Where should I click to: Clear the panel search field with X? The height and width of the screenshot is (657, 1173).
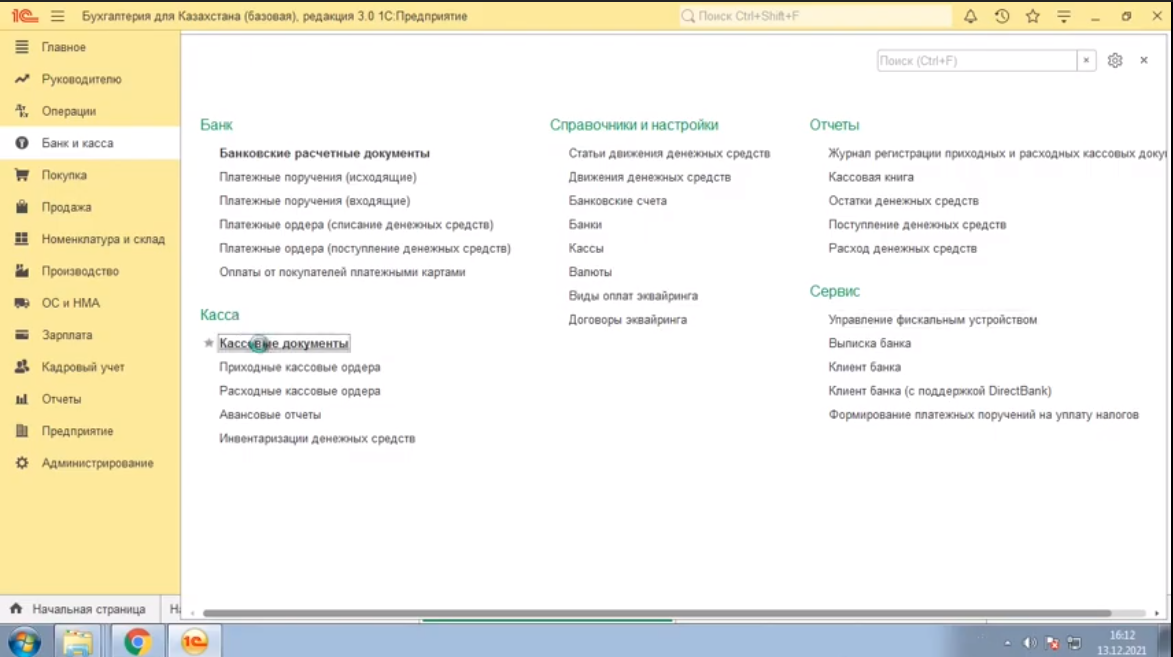1086,61
